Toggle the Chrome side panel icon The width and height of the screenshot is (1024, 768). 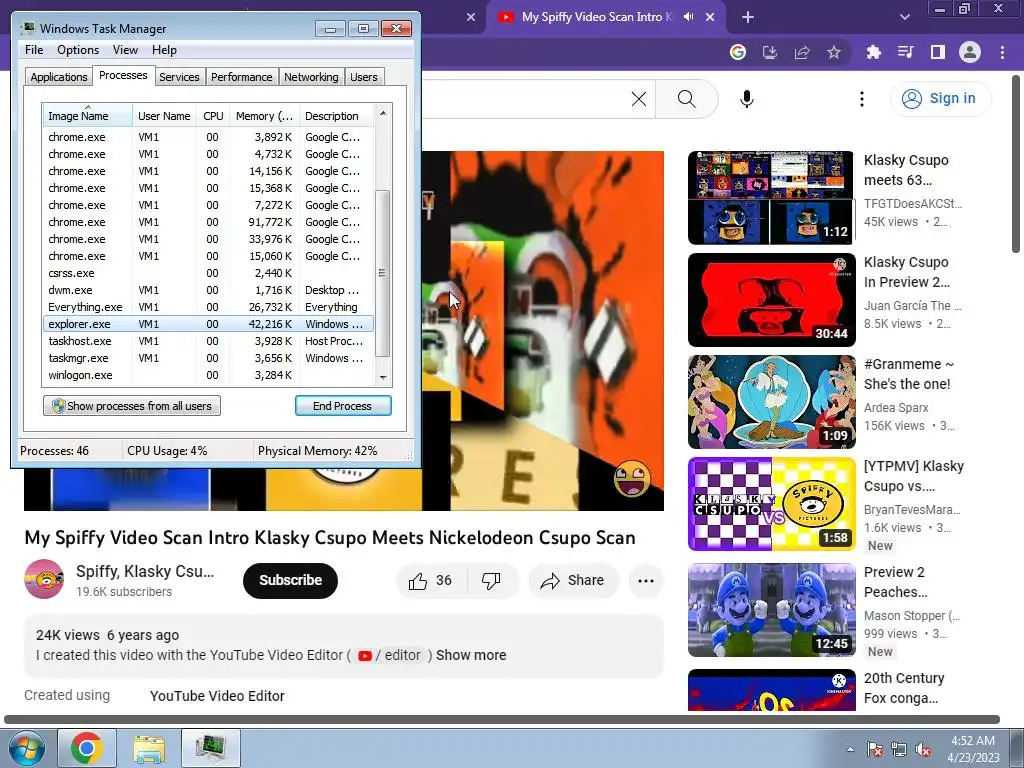pos(938,52)
